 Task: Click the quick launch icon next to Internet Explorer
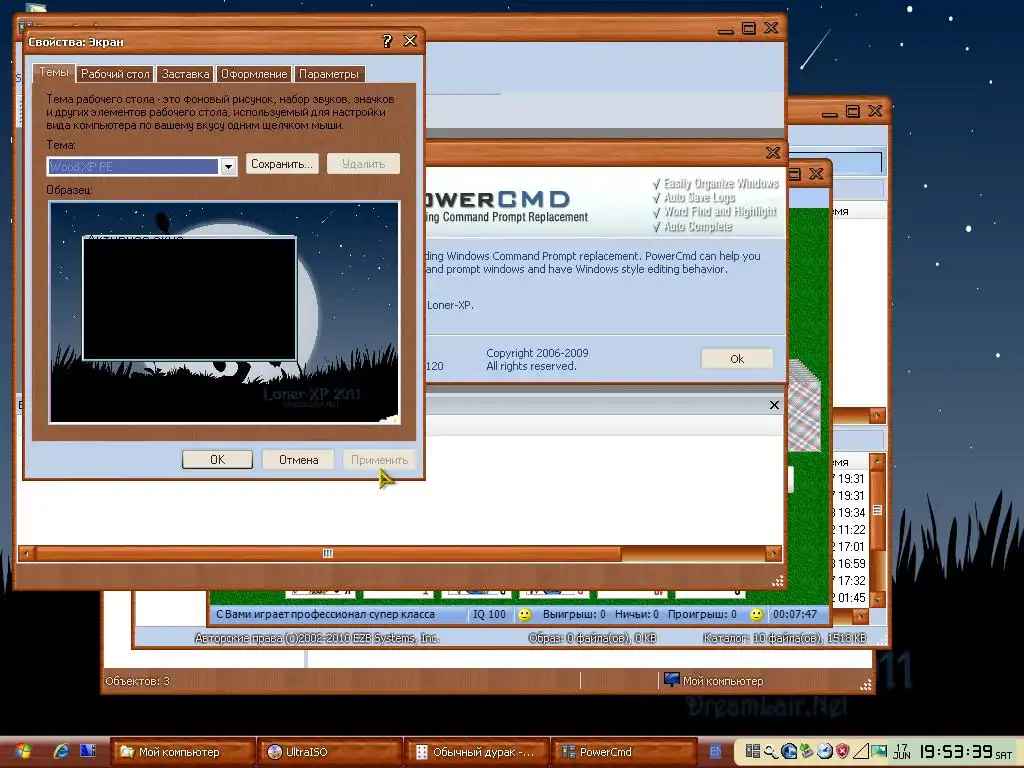pyautogui.click(x=88, y=751)
